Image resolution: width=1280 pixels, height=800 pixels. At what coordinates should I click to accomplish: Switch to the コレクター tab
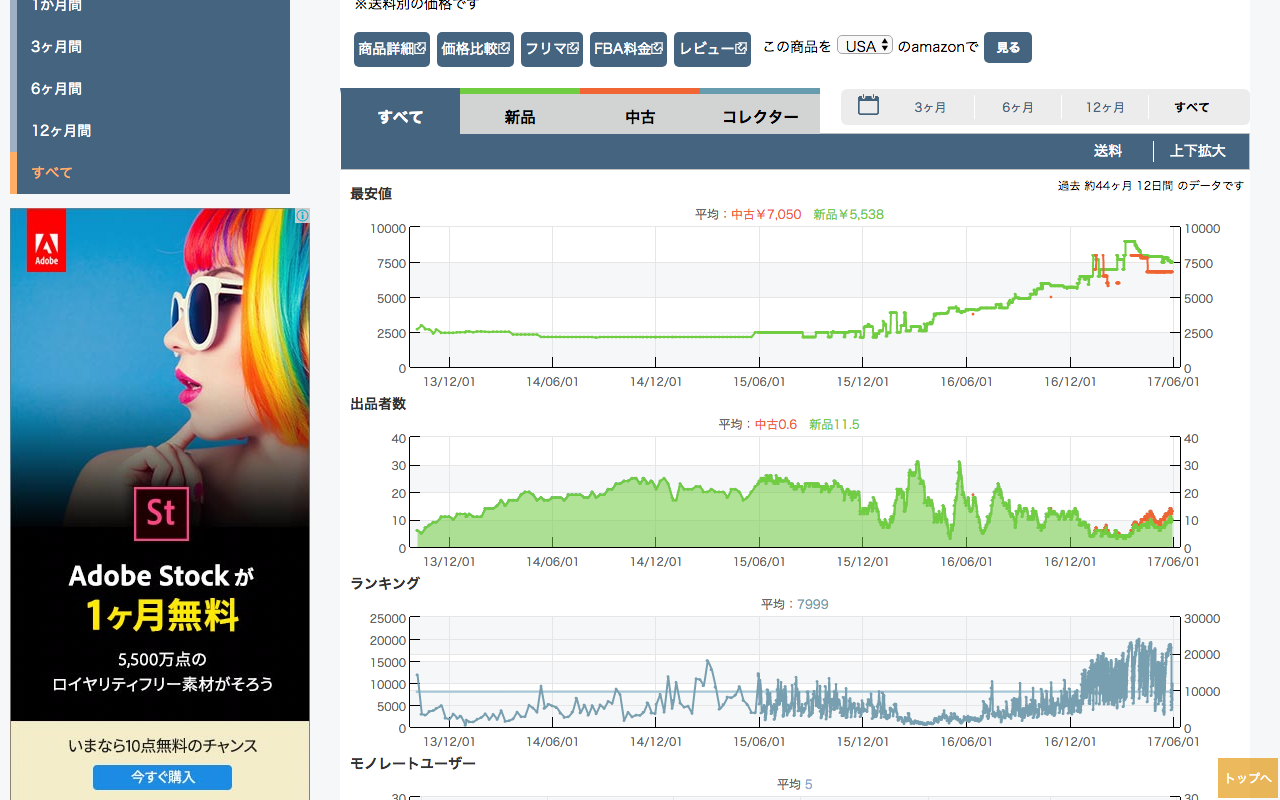point(760,117)
